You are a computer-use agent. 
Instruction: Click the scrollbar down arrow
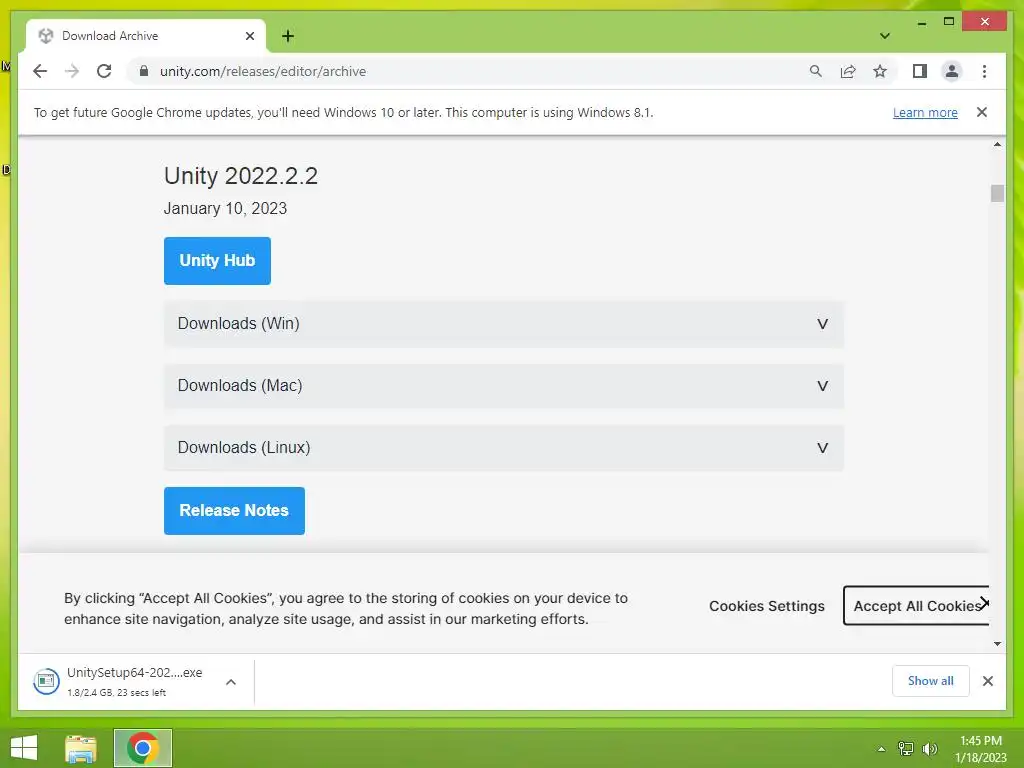click(997, 644)
